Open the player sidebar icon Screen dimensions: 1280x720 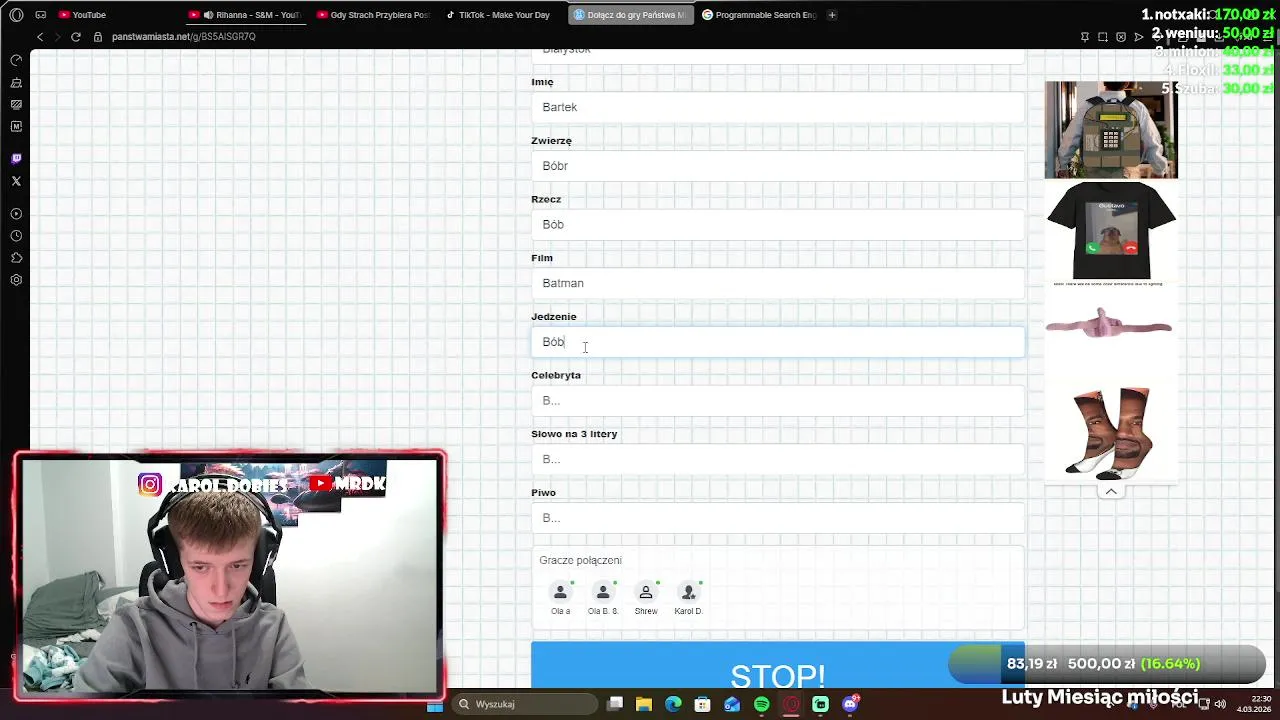[x=16, y=214]
